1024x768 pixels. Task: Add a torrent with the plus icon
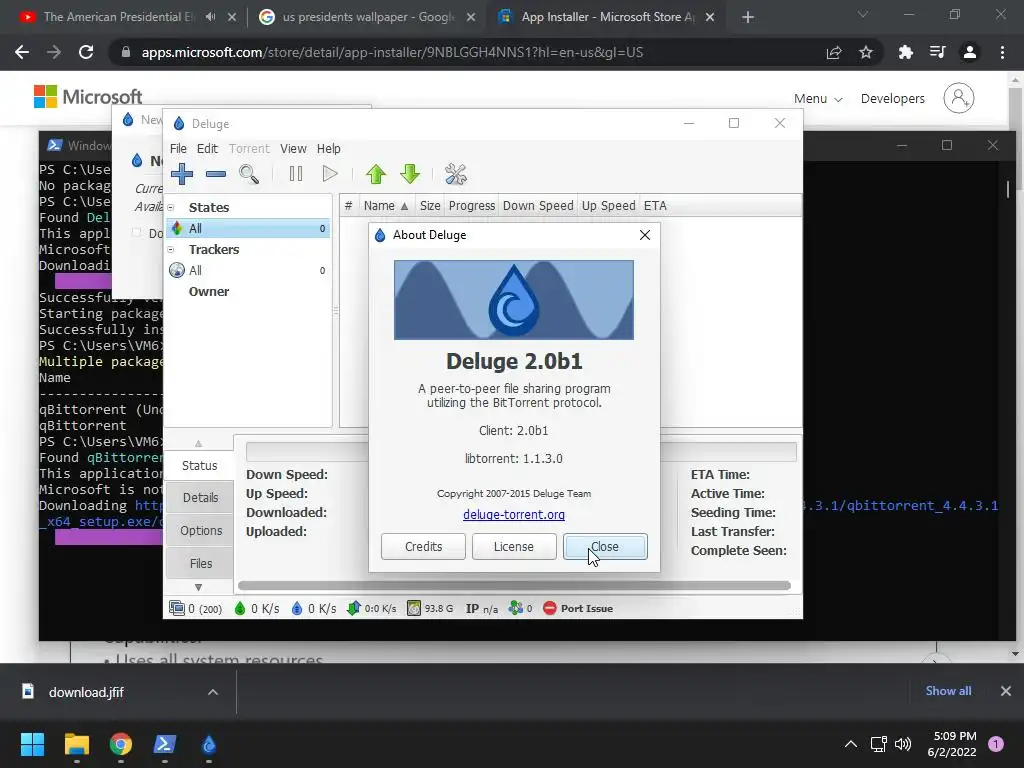point(182,174)
